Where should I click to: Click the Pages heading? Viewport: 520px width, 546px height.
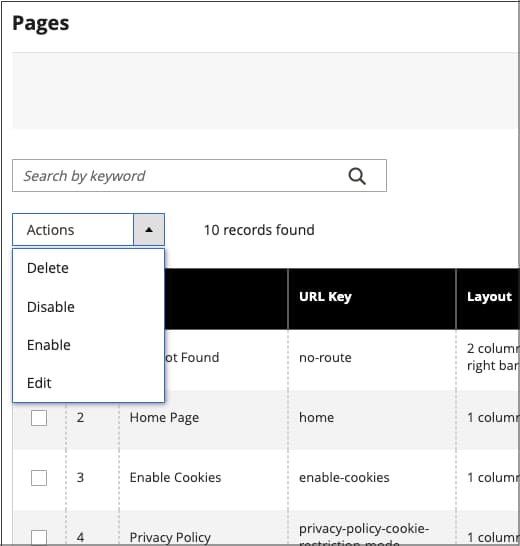point(41,24)
